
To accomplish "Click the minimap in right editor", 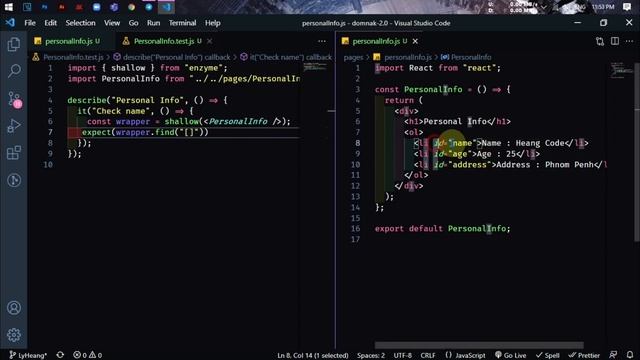I will coord(622,70).
